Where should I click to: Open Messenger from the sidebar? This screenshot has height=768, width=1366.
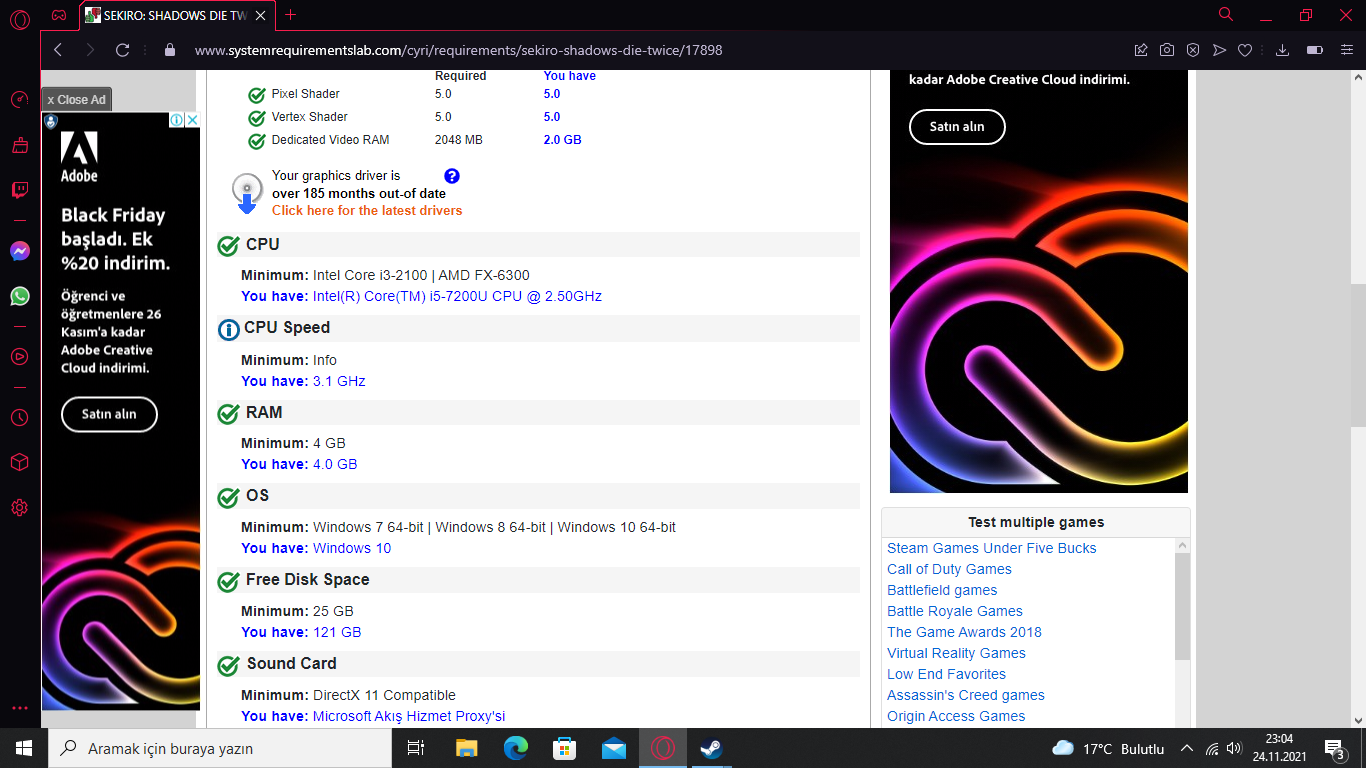click(x=20, y=251)
